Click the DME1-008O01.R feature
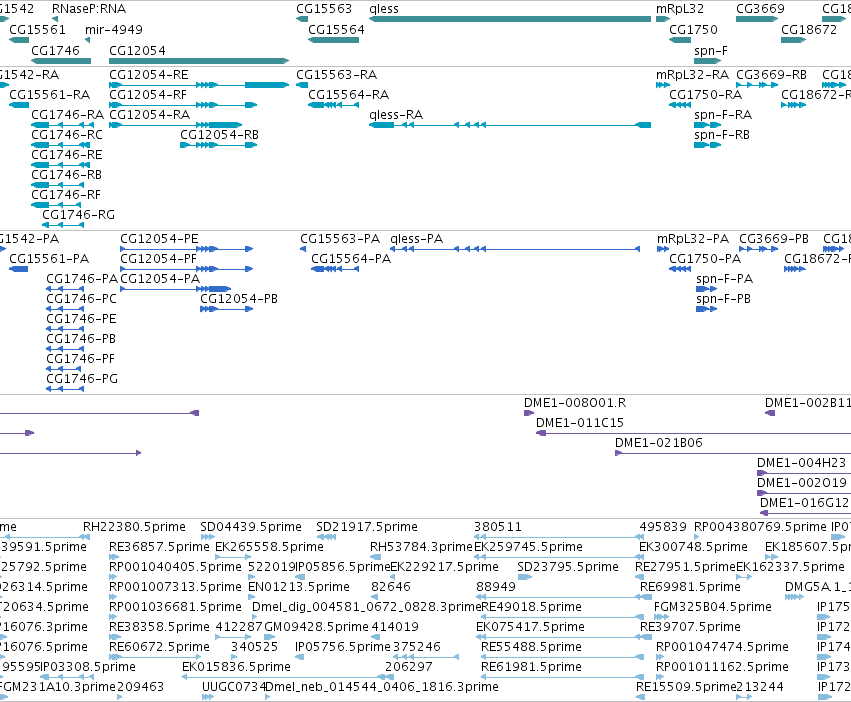This screenshot has height=702, width=851. click(529, 413)
